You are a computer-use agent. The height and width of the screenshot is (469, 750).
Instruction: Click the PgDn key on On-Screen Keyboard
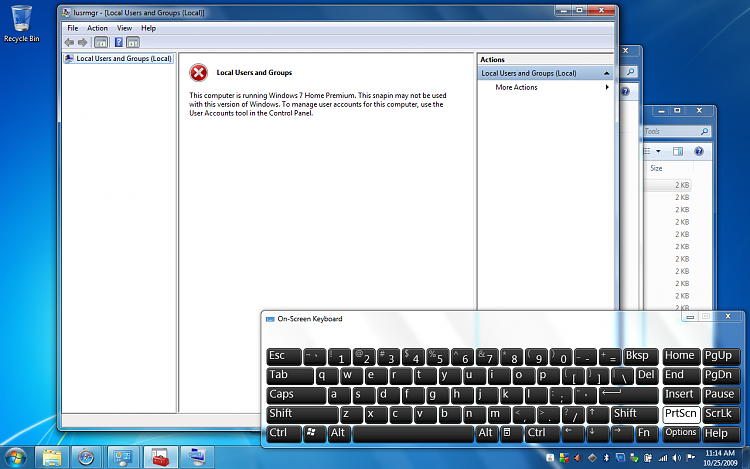point(721,376)
